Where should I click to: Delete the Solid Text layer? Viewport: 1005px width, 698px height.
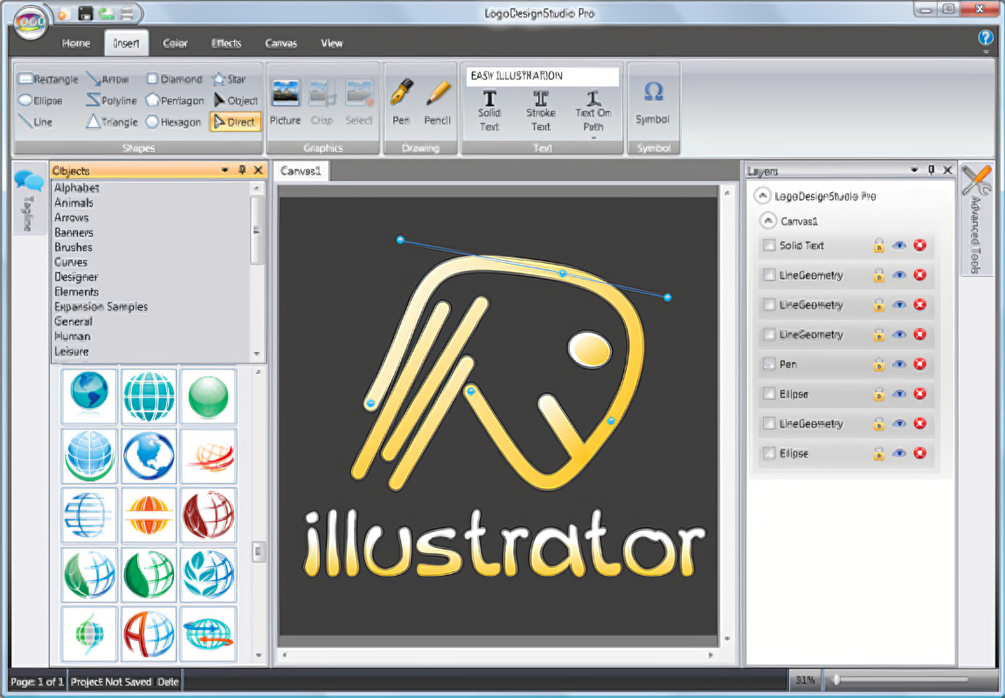tap(920, 245)
